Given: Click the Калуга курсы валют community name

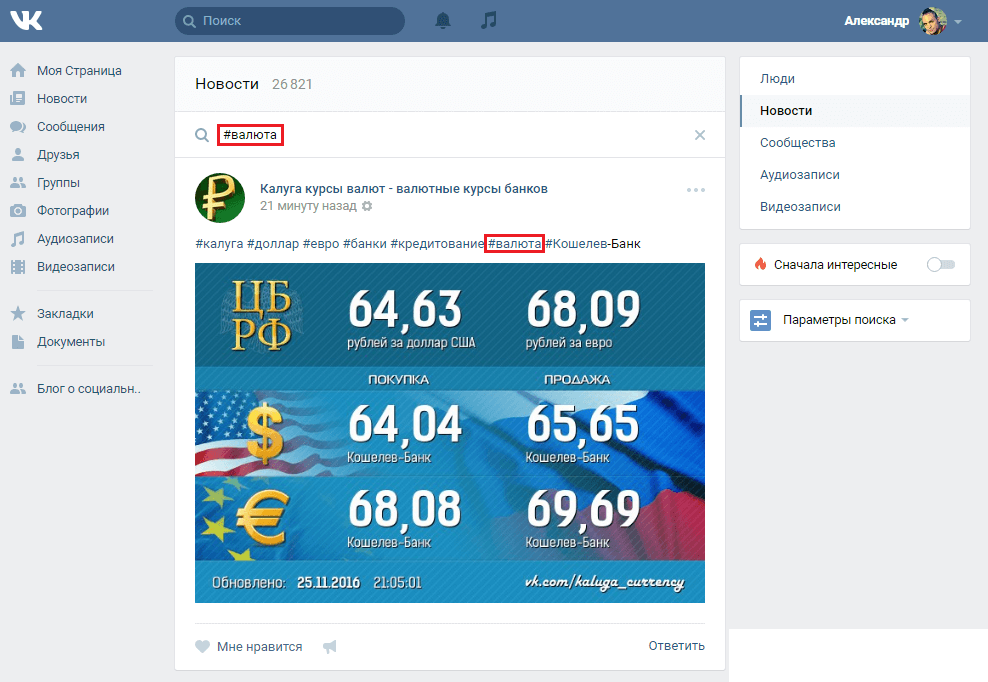Looking at the screenshot, I should coord(404,188).
